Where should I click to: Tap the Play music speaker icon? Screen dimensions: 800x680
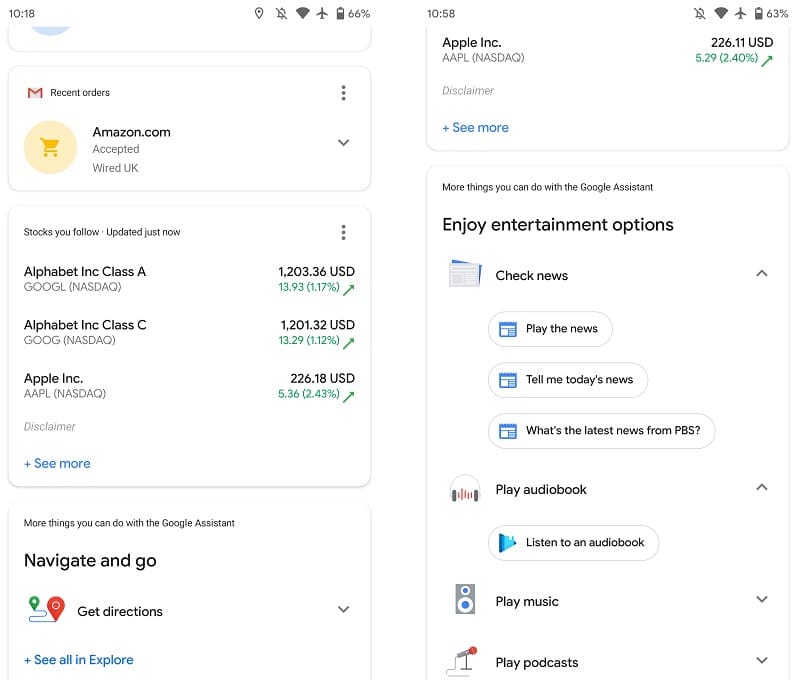coord(465,599)
